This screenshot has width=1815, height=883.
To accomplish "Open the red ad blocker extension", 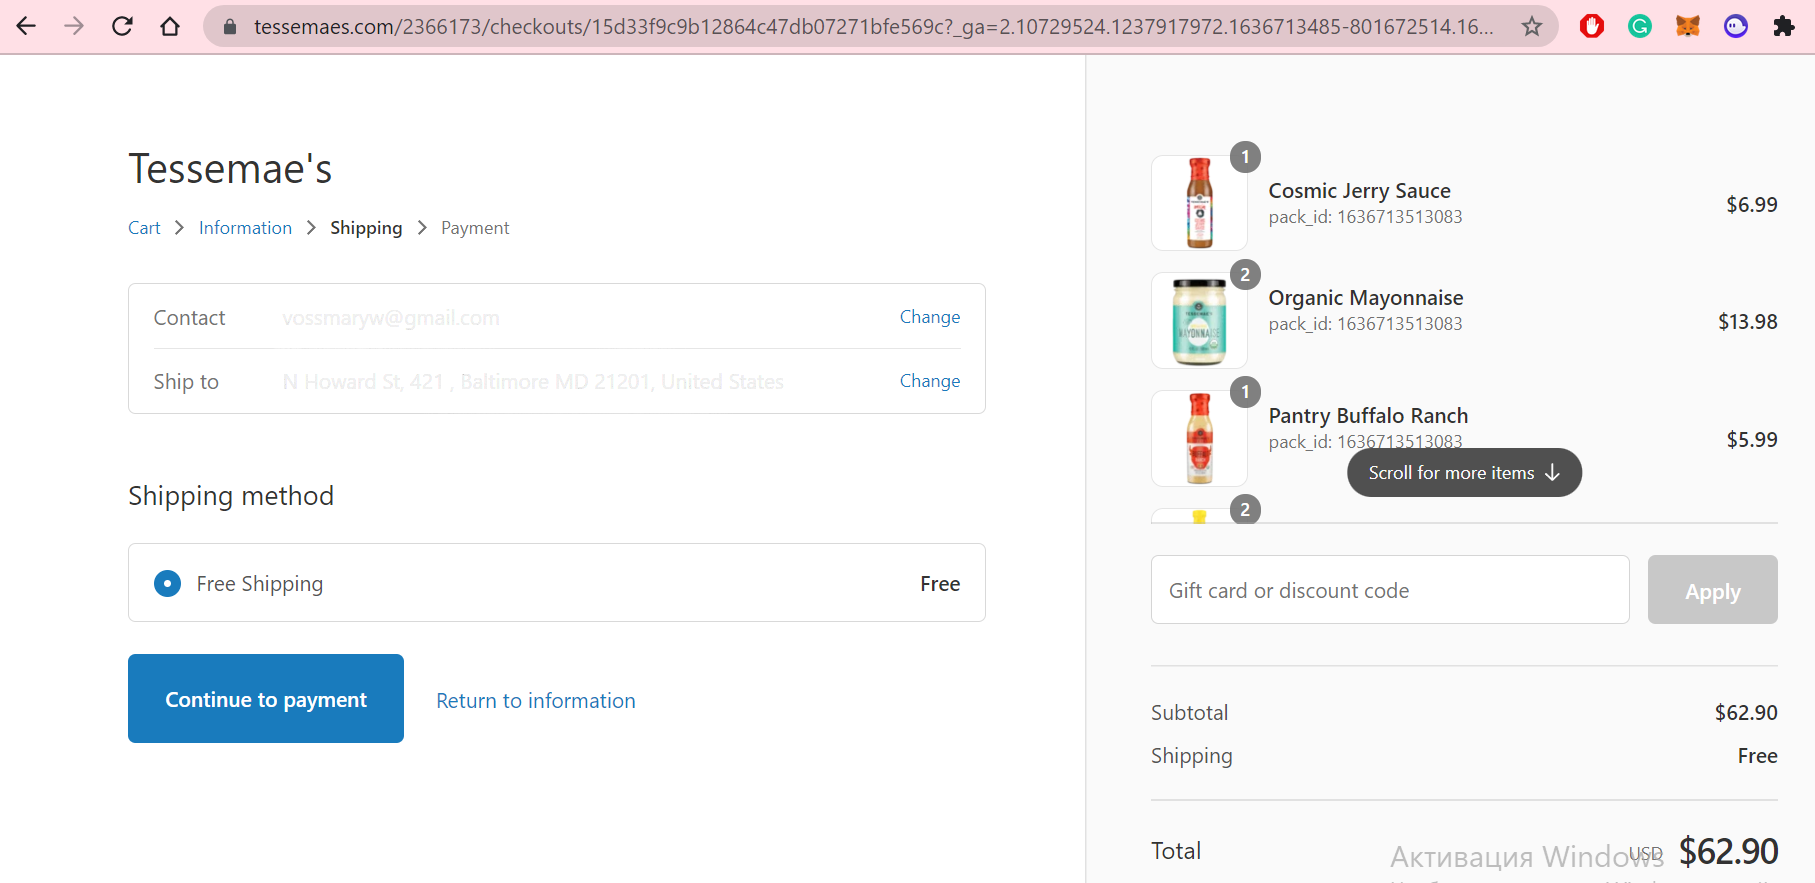I will click(1592, 26).
